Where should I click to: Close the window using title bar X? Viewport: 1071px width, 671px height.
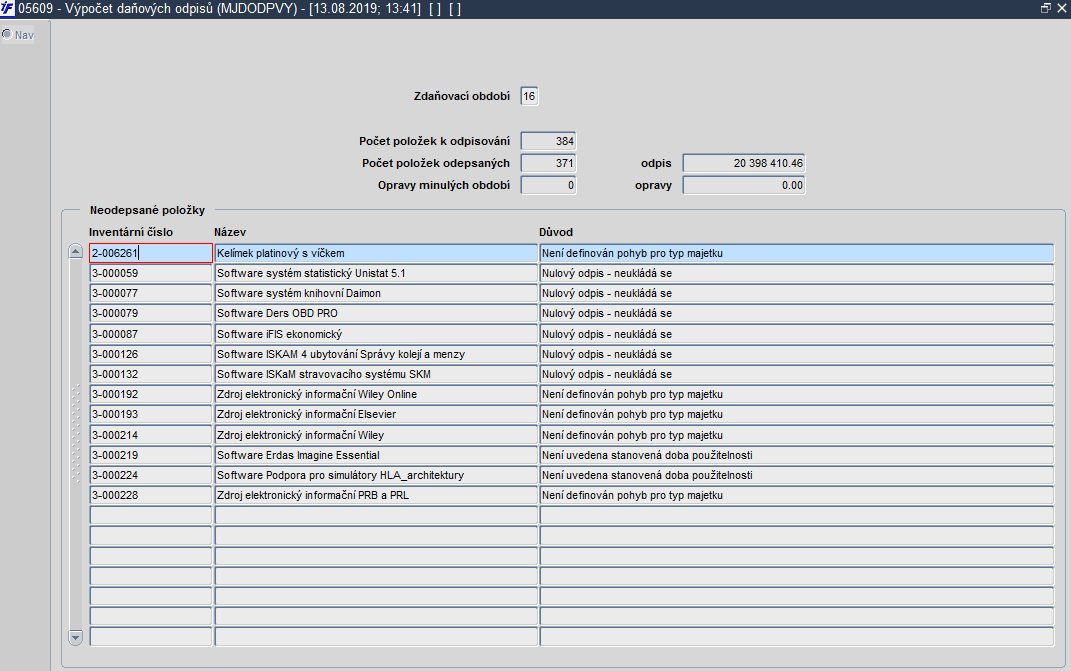coord(1062,8)
